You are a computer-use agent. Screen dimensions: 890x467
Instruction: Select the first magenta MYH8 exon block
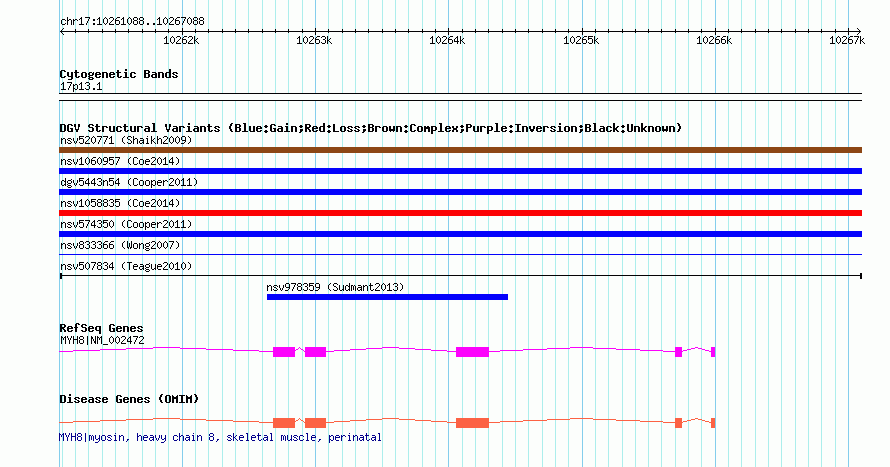(x=284, y=352)
